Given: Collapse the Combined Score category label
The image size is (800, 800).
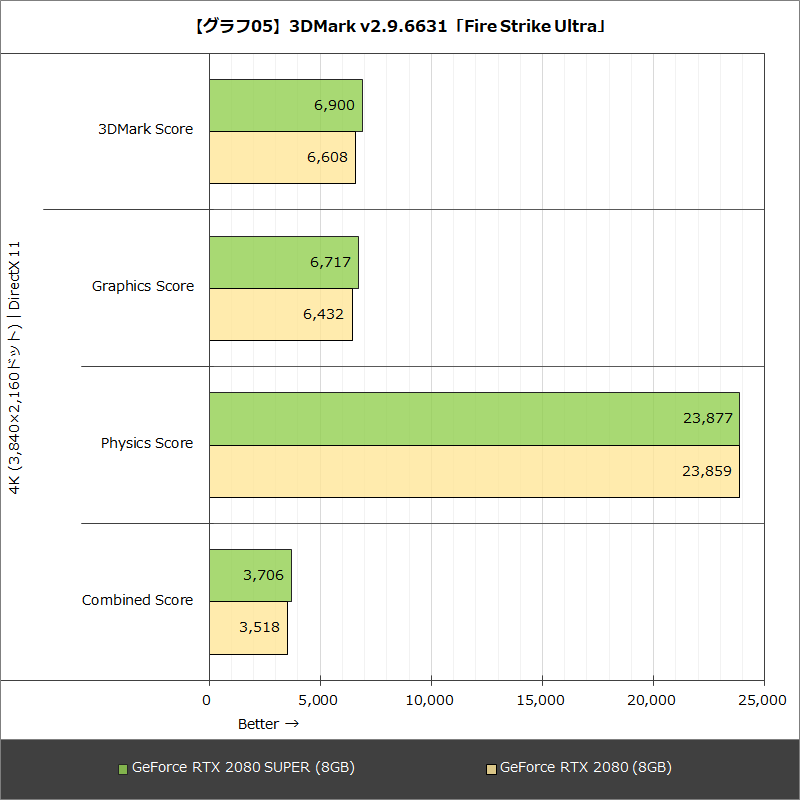Looking at the screenshot, I should tap(137, 600).
